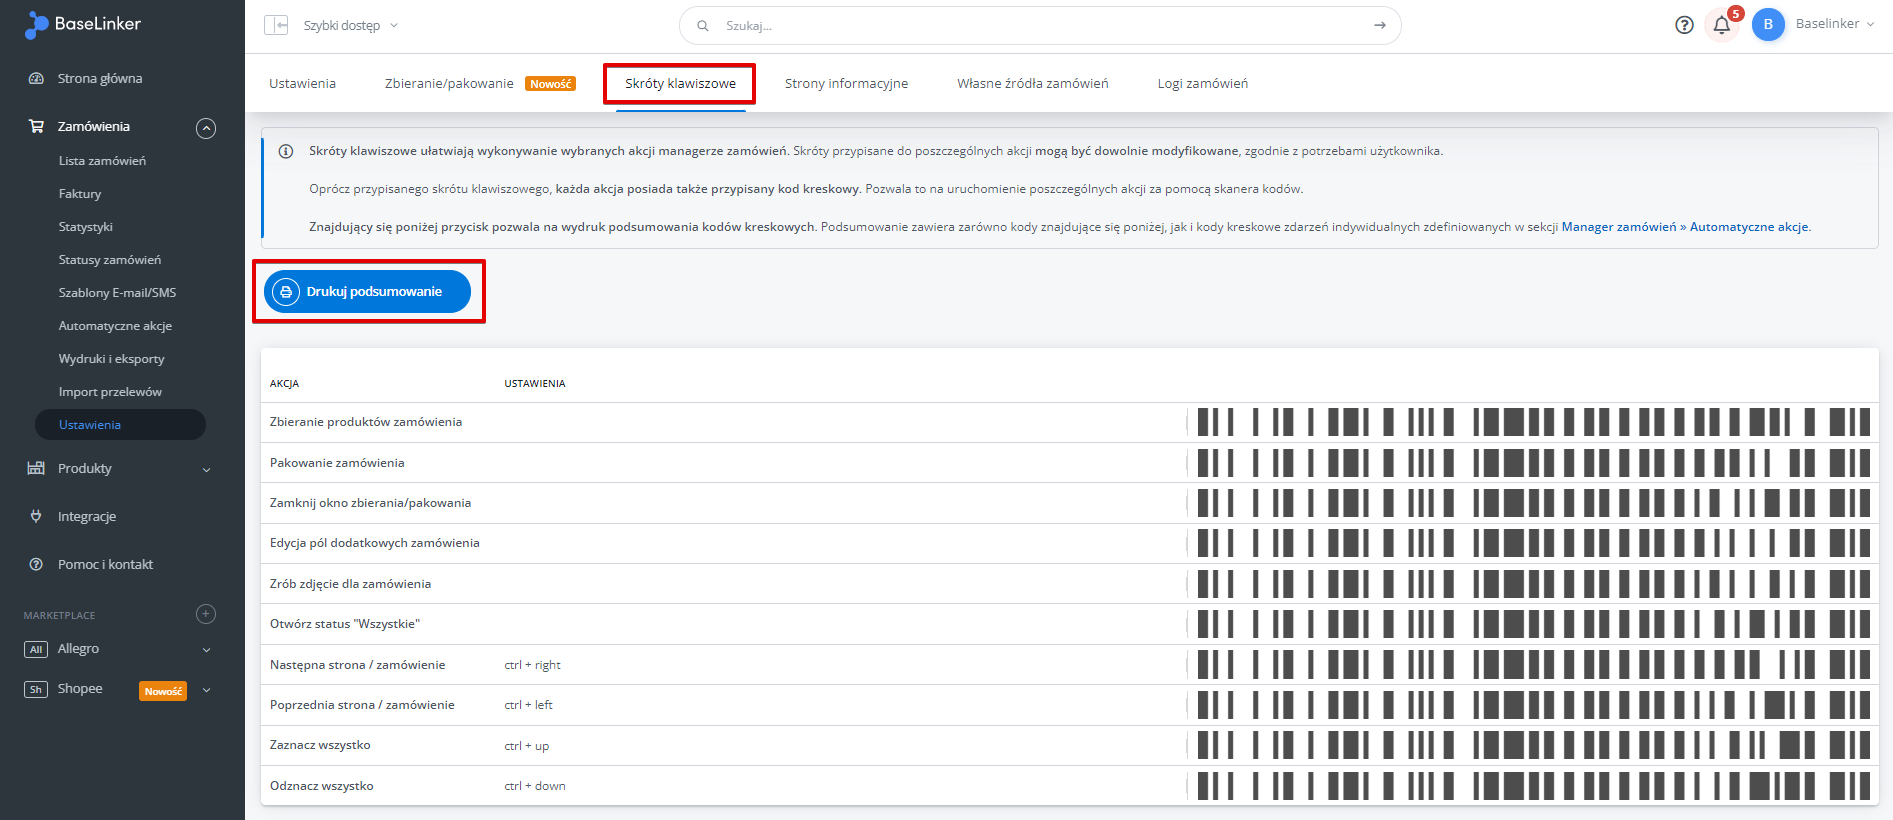Click 'Zamknij okno zbierania/pakowania' action
Viewport: 1893px width, 820px height.
[x=370, y=503]
